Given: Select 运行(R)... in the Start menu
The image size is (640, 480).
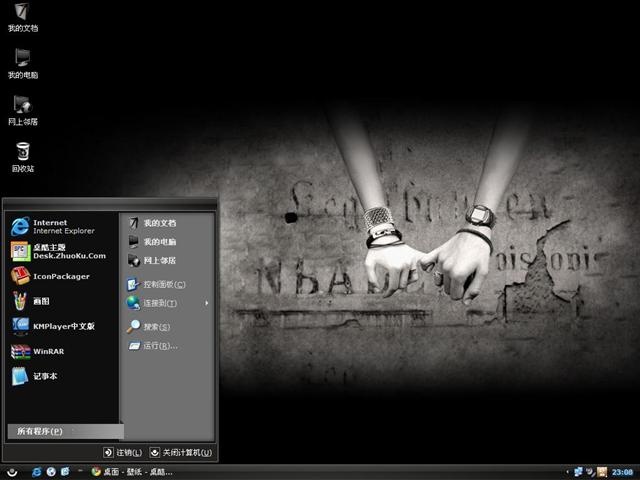Looking at the screenshot, I should [x=167, y=346].
